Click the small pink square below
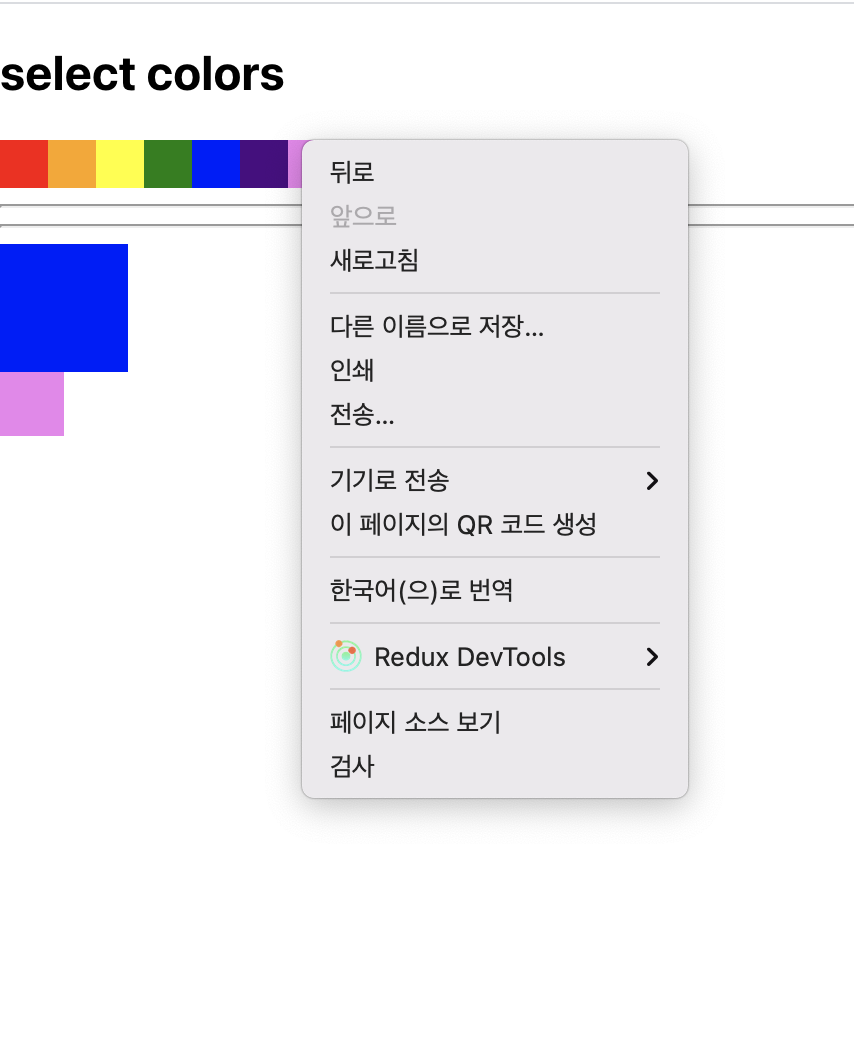The height and width of the screenshot is (1056, 854). (x=32, y=403)
